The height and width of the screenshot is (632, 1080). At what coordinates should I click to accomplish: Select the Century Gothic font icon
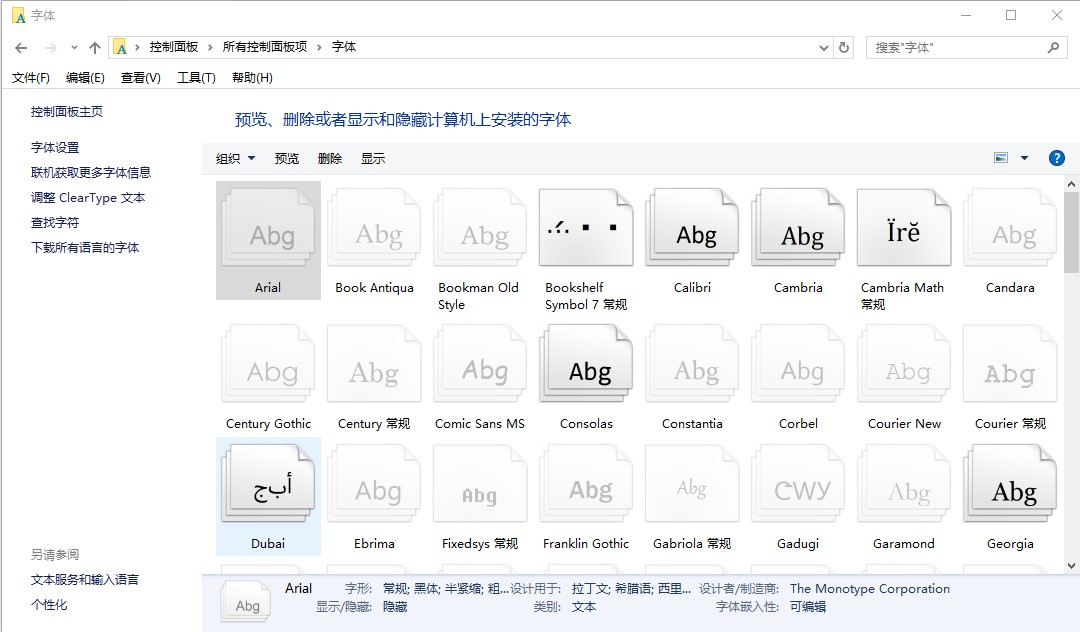(x=268, y=365)
